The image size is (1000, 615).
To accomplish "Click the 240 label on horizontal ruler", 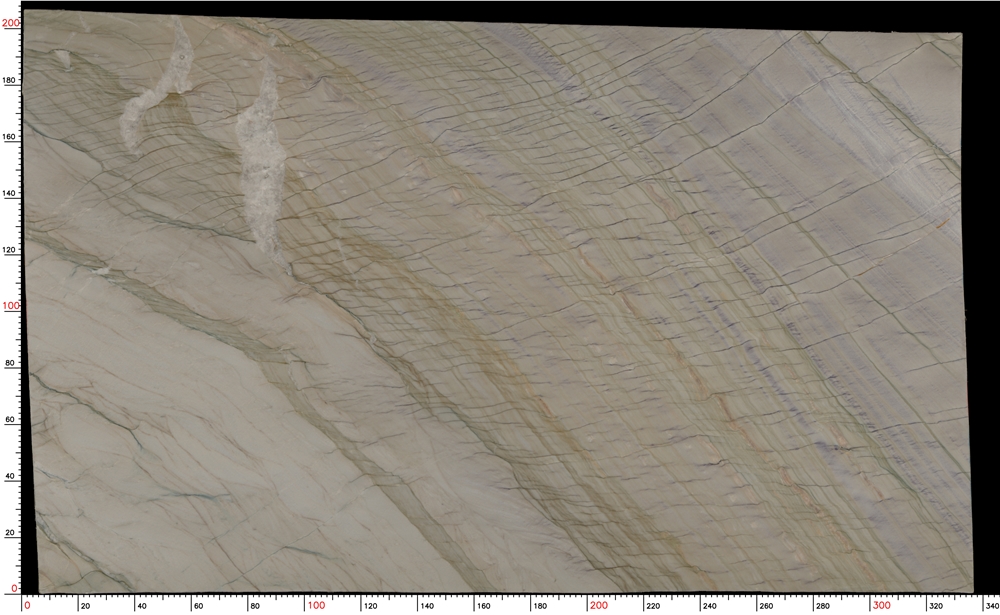I will (x=709, y=606).
